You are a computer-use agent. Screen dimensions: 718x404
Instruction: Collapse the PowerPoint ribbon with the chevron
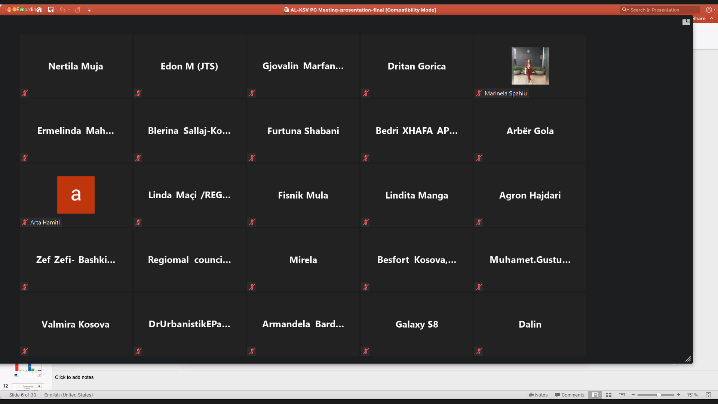point(711,19)
